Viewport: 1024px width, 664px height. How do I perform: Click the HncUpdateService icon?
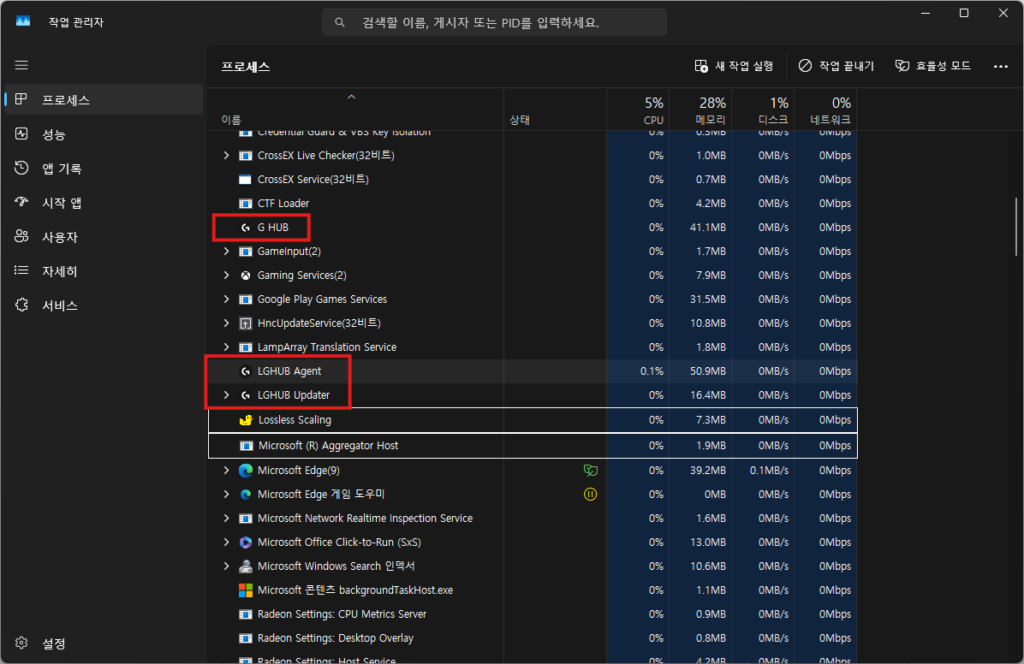(246, 323)
